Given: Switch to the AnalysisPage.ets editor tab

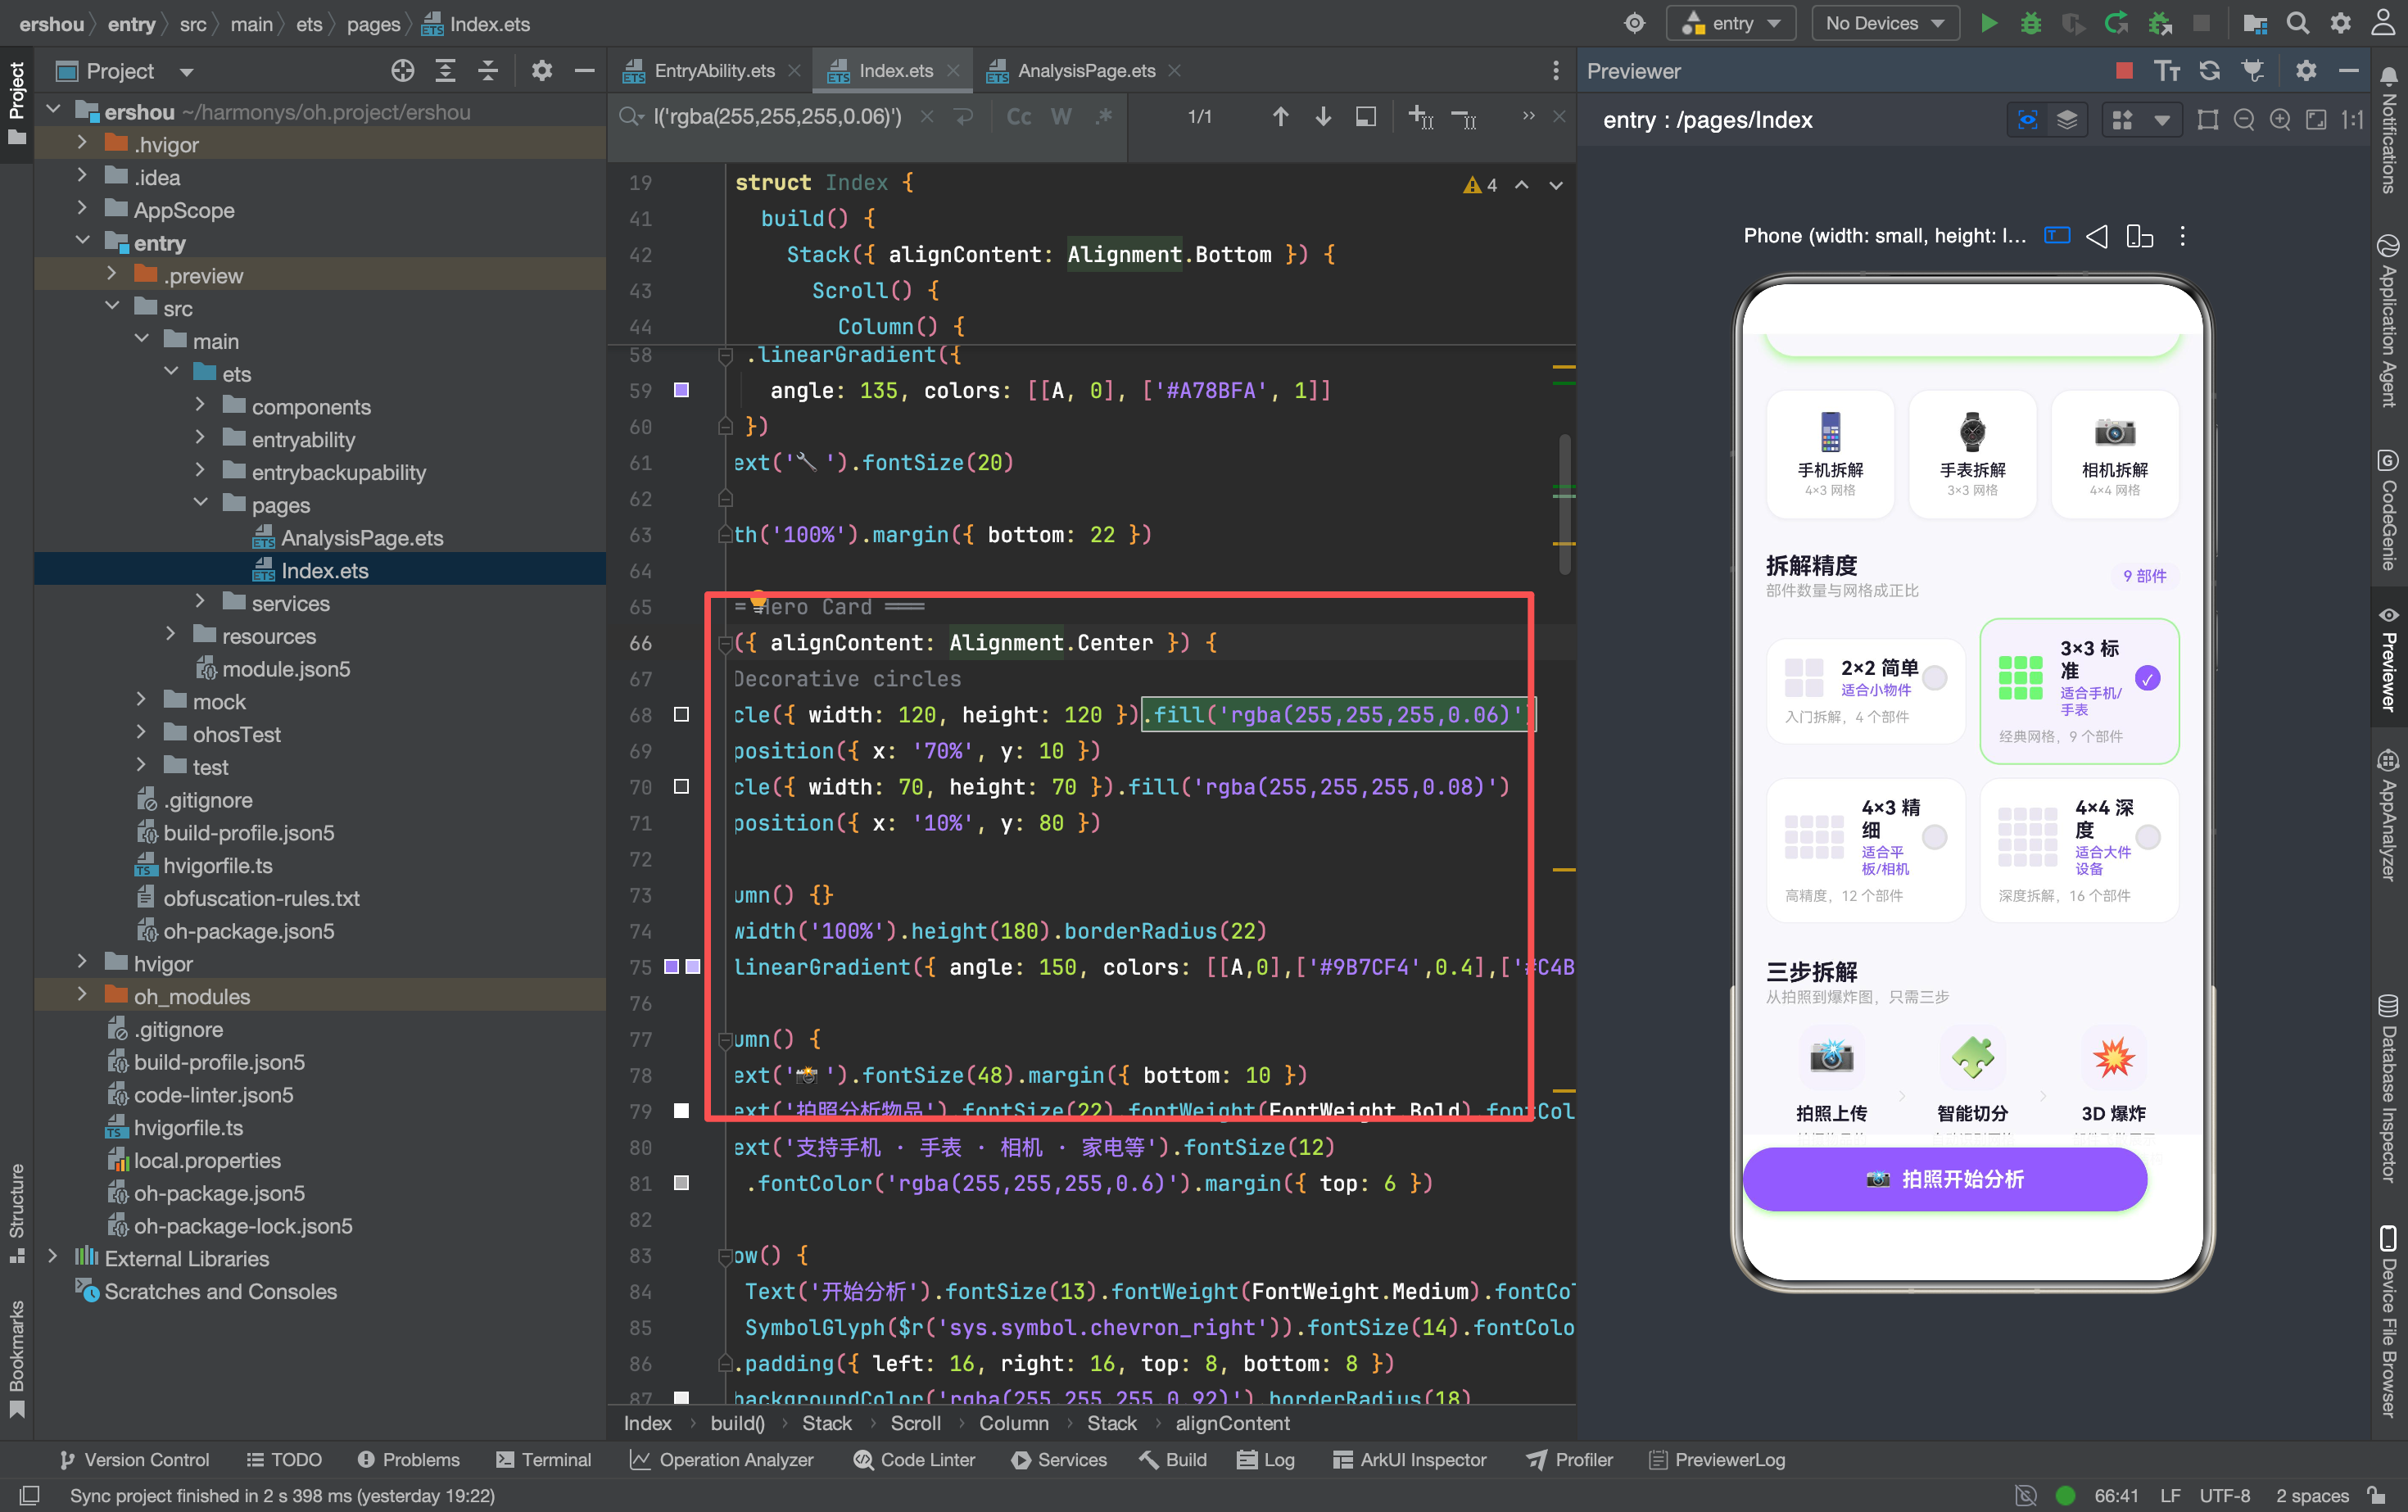Looking at the screenshot, I should 1085,70.
